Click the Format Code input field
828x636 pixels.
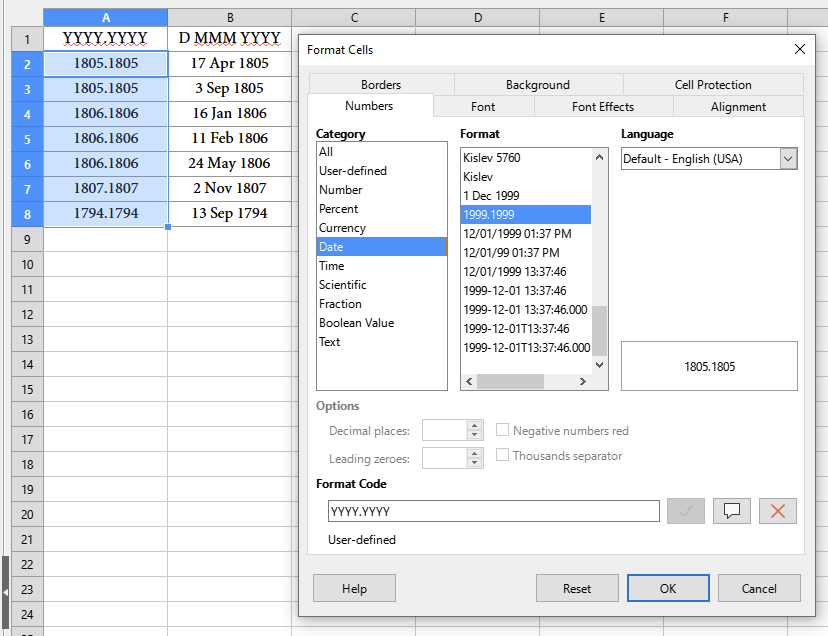[x=493, y=511]
